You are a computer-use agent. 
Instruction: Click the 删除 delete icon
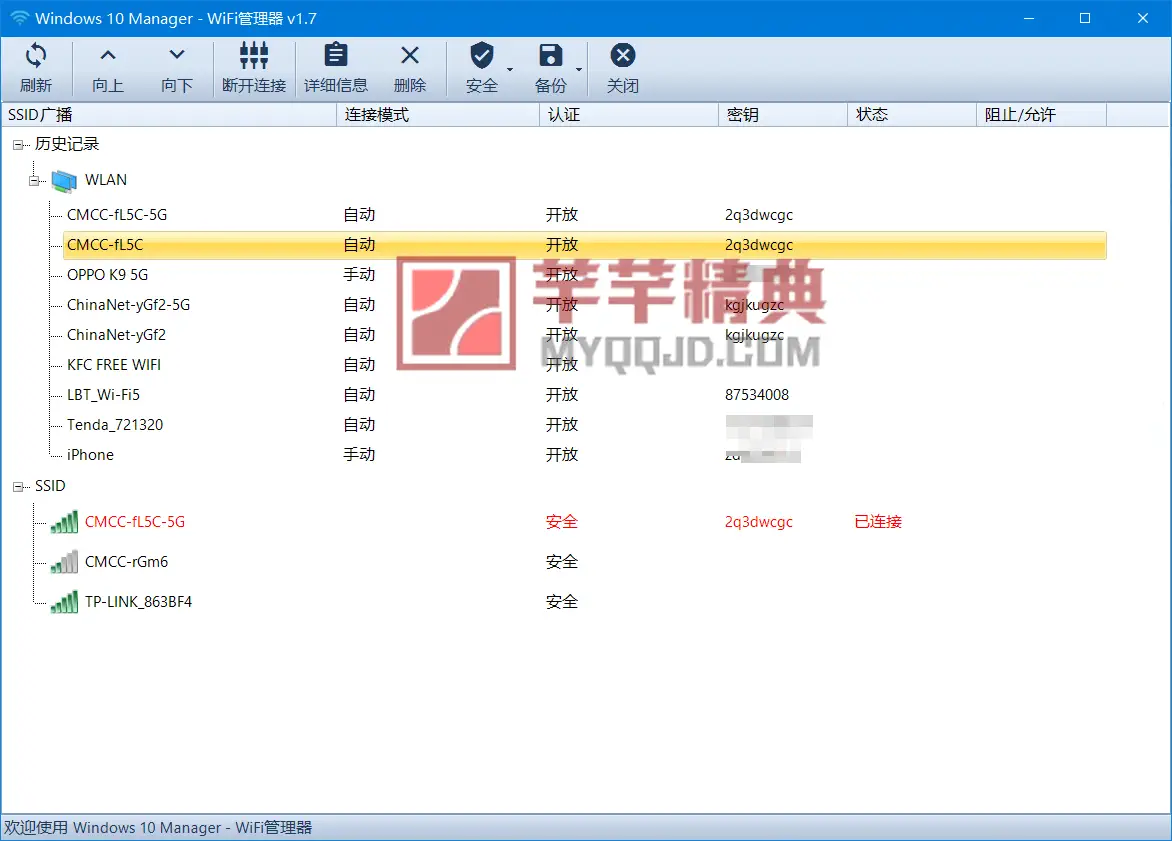(x=410, y=55)
